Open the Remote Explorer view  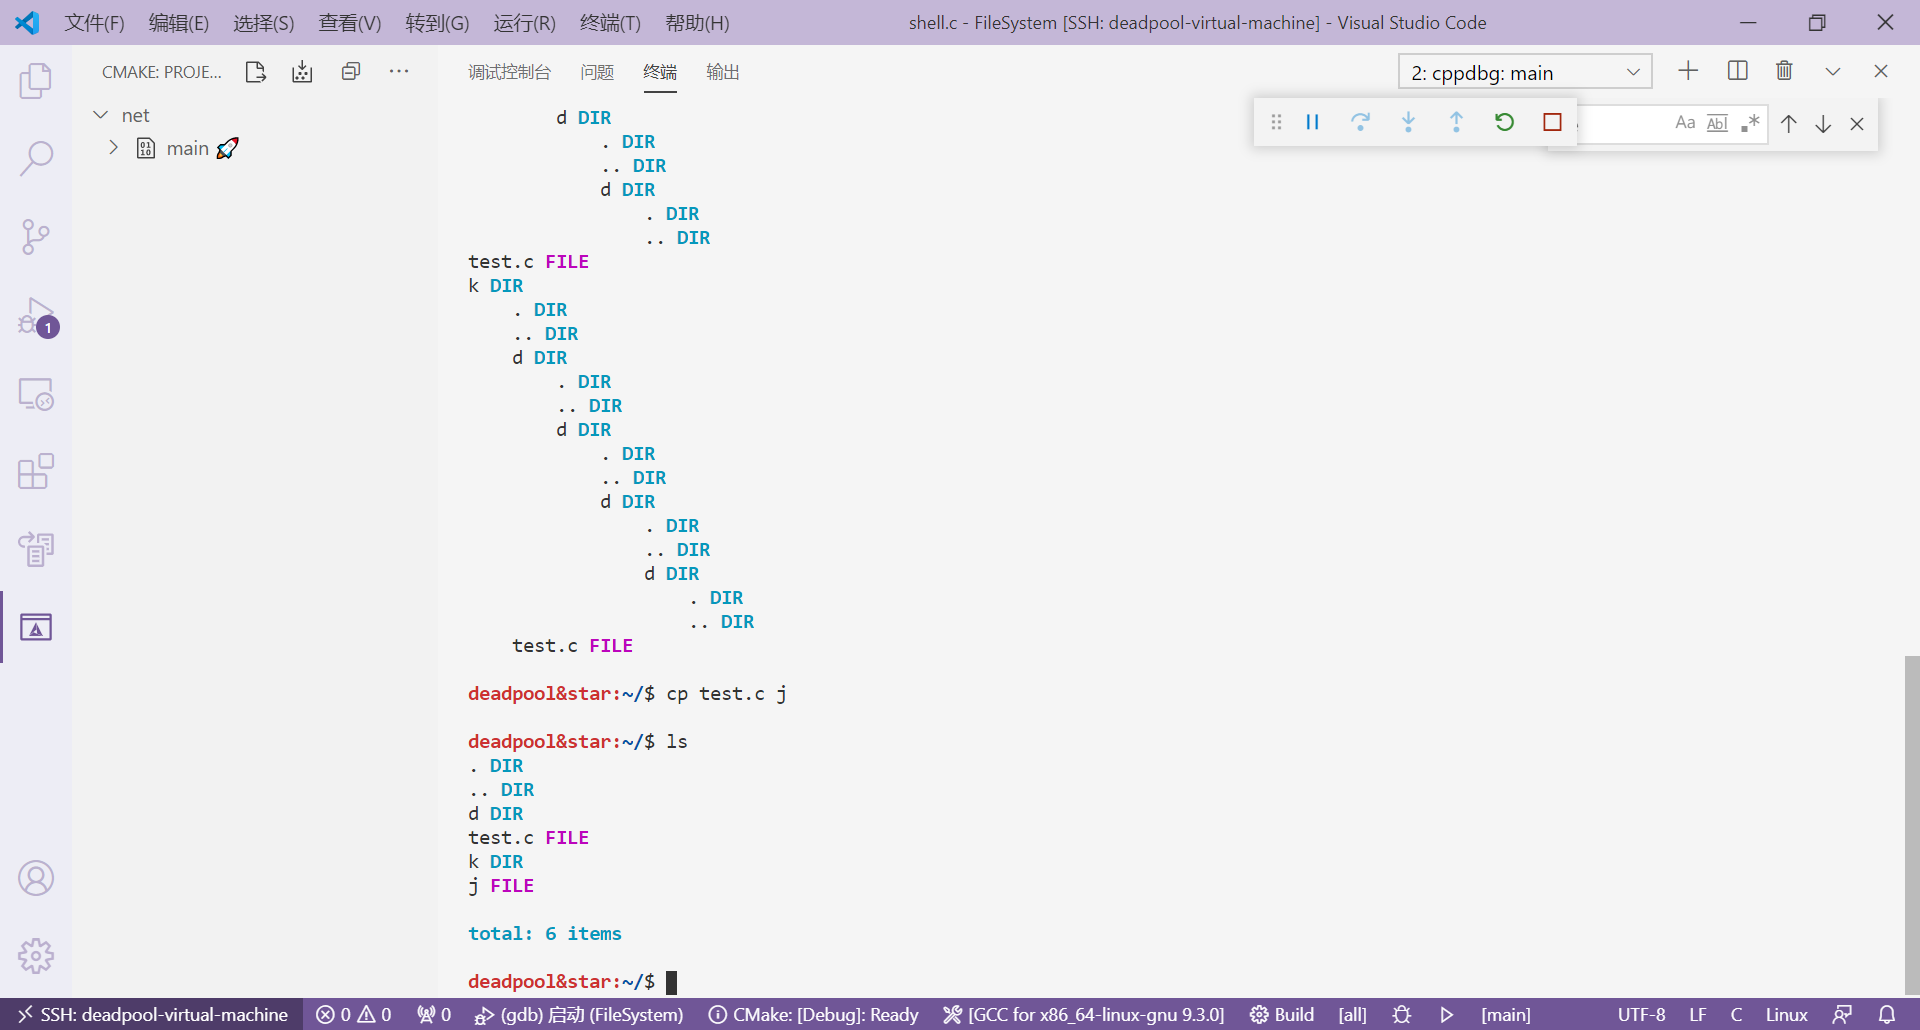click(x=36, y=394)
